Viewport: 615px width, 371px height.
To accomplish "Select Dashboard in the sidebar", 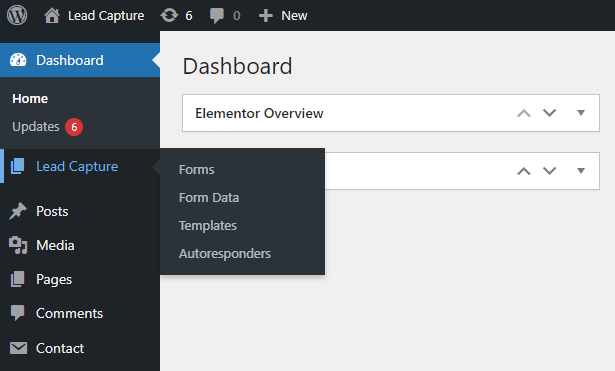I will click(70, 60).
